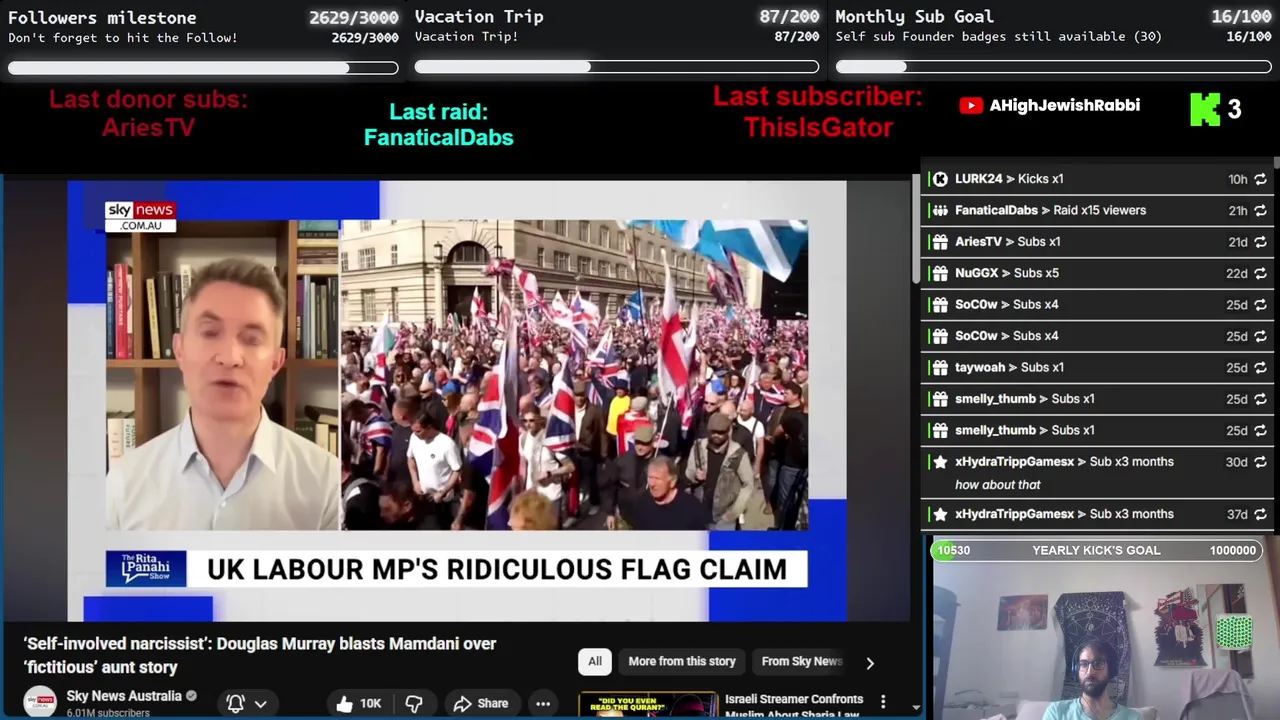The image size is (1280, 720).
Task: Open the Did You Even Read the Quran thumbnail
Action: click(648, 706)
